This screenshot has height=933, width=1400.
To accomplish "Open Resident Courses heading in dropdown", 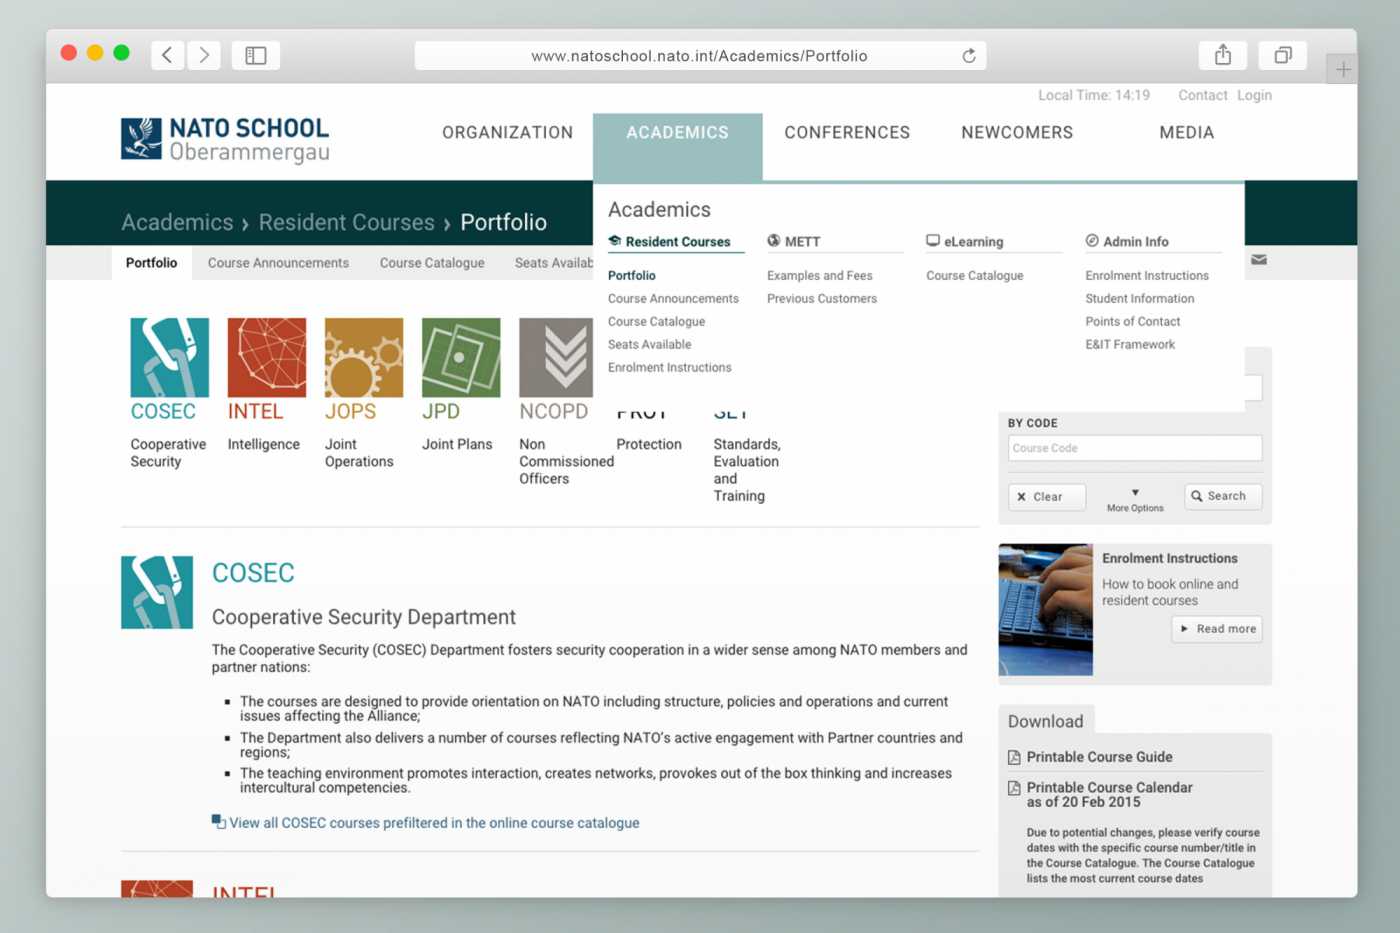I will (677, 242).
